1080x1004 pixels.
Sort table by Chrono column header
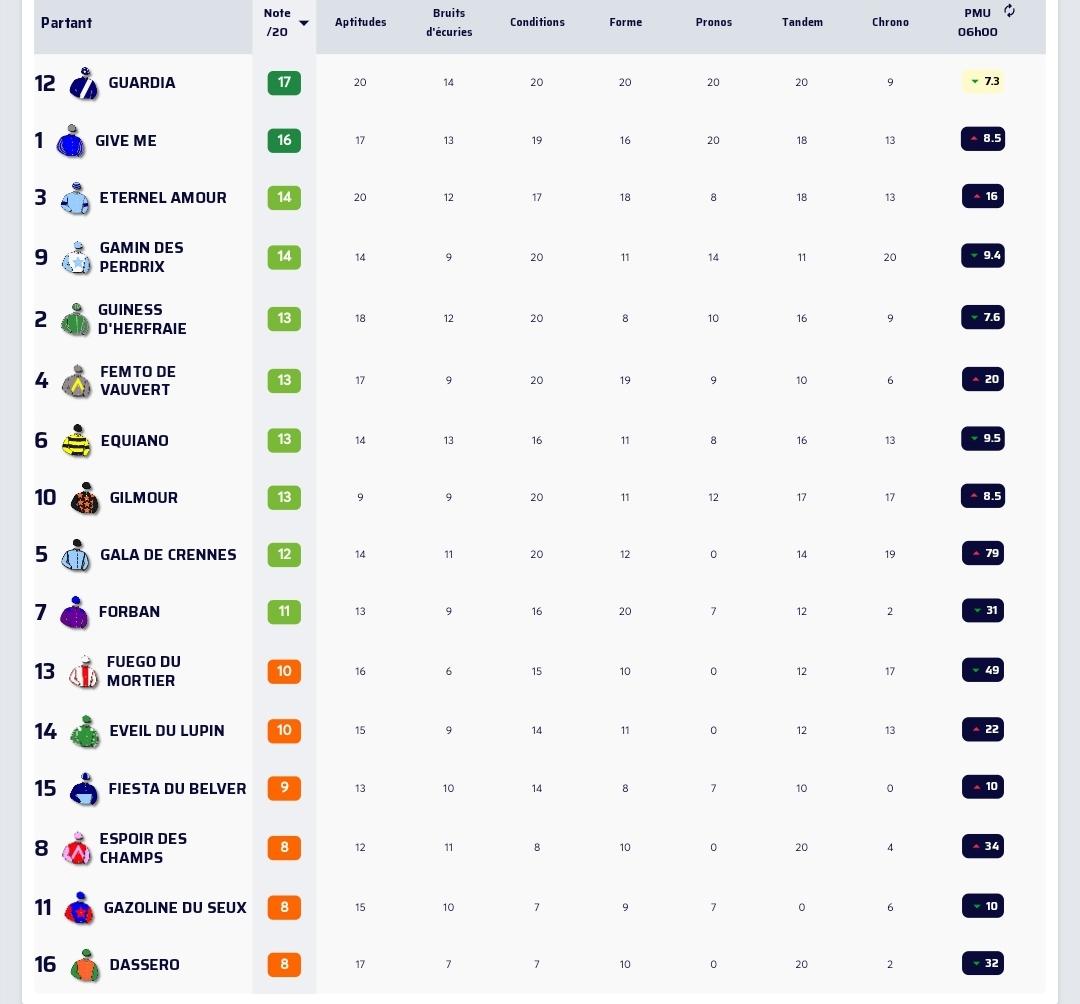click(890, 22)
